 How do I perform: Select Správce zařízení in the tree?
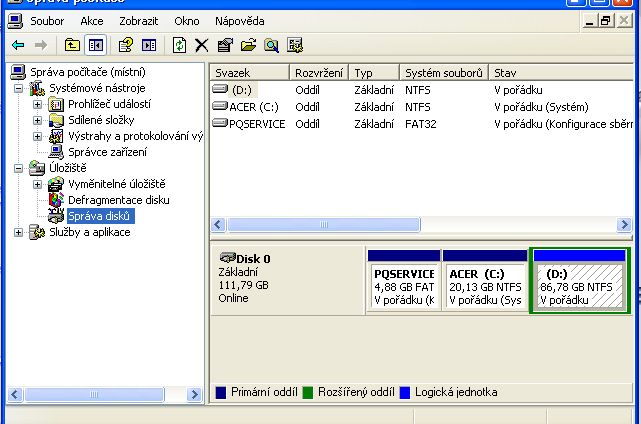107,152
